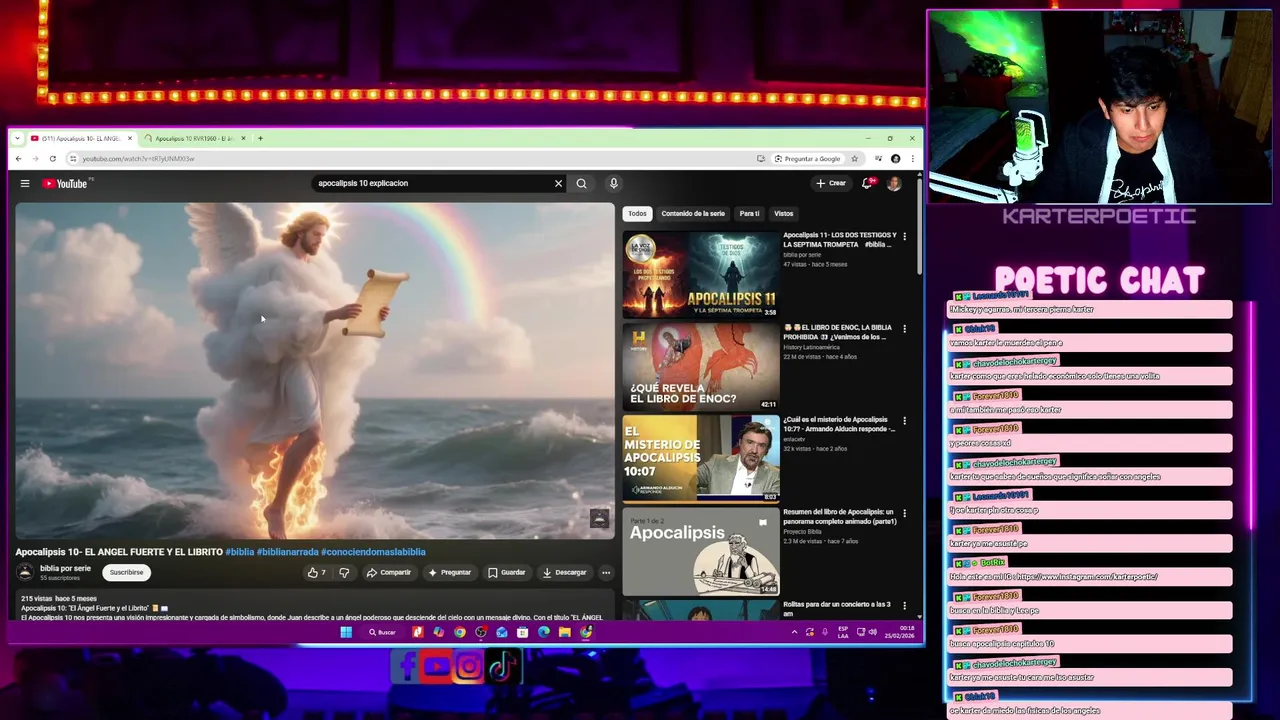The height and width of the screenshot is (720, 1280).
Task: Dislike the Apocalipsis 10 video
Action: (344, 572)
